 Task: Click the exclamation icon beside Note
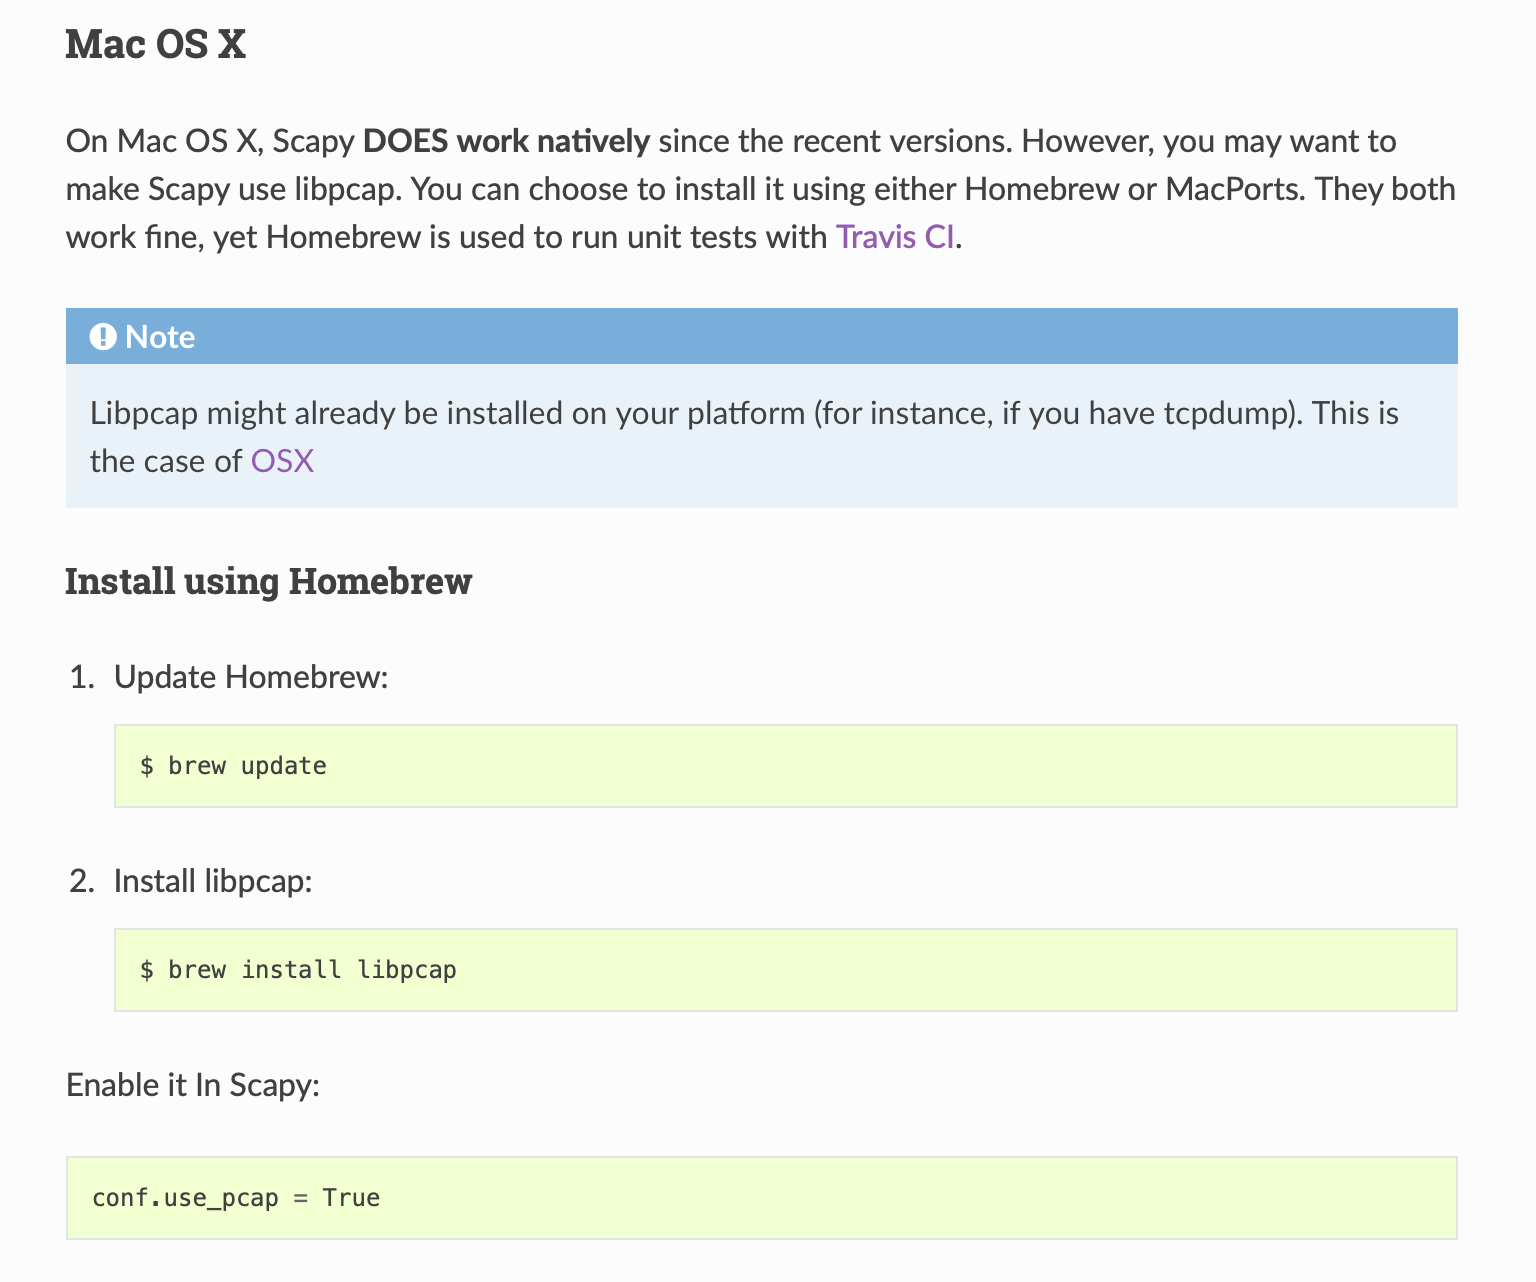[x=103, y=337]
